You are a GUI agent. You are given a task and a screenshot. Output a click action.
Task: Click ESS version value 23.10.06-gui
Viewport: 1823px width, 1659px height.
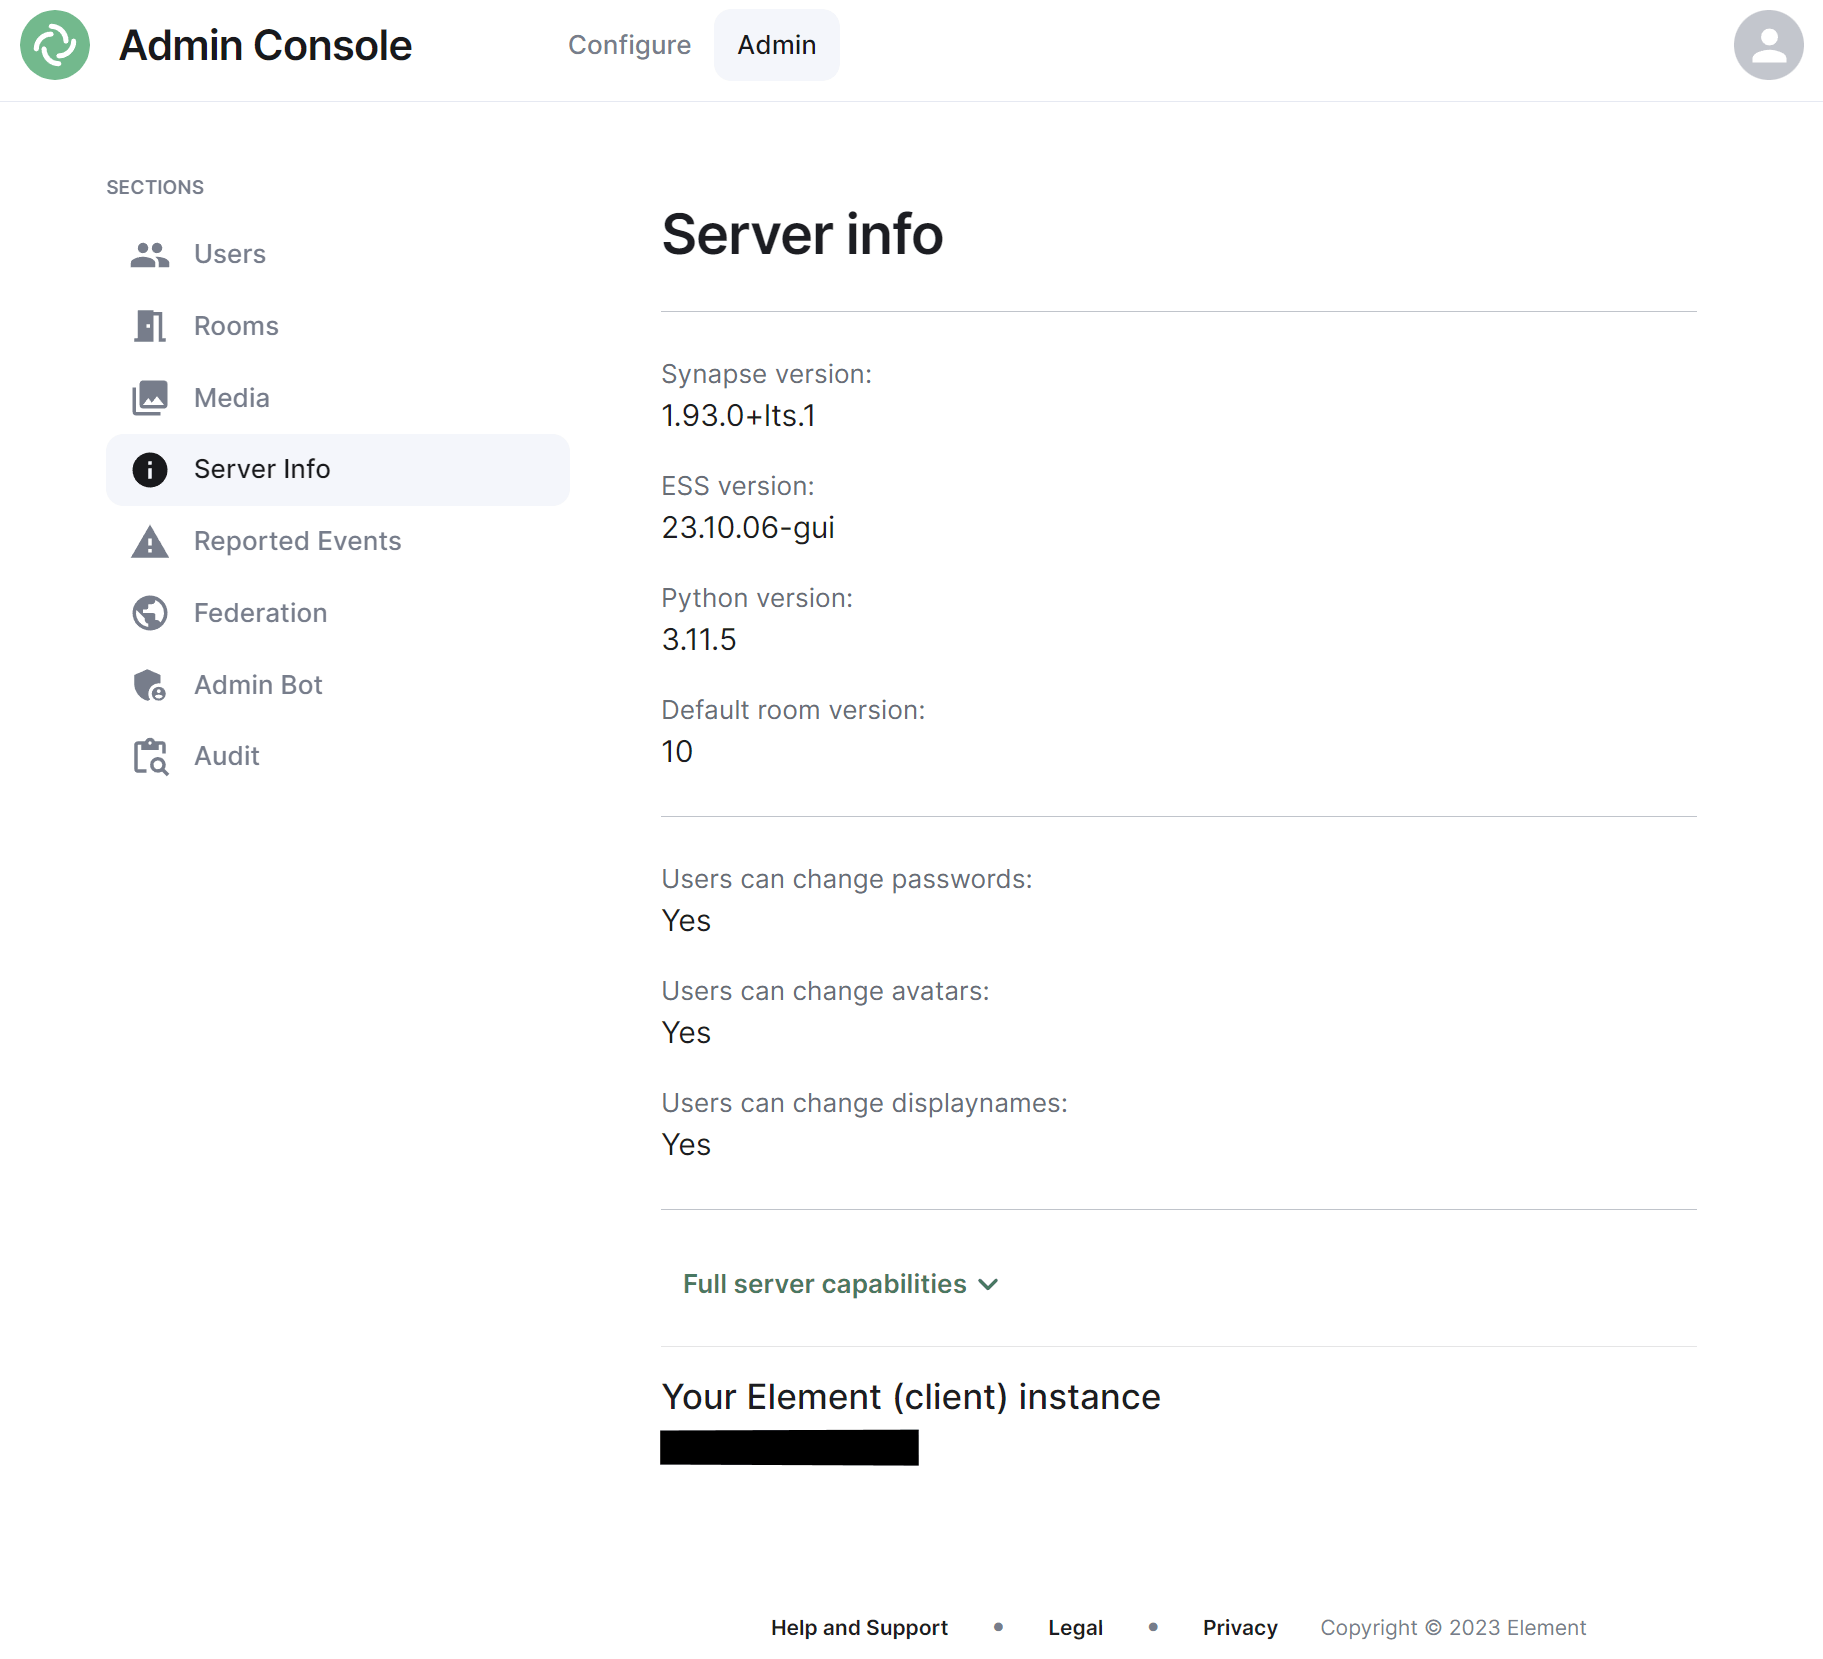point(748,528)
